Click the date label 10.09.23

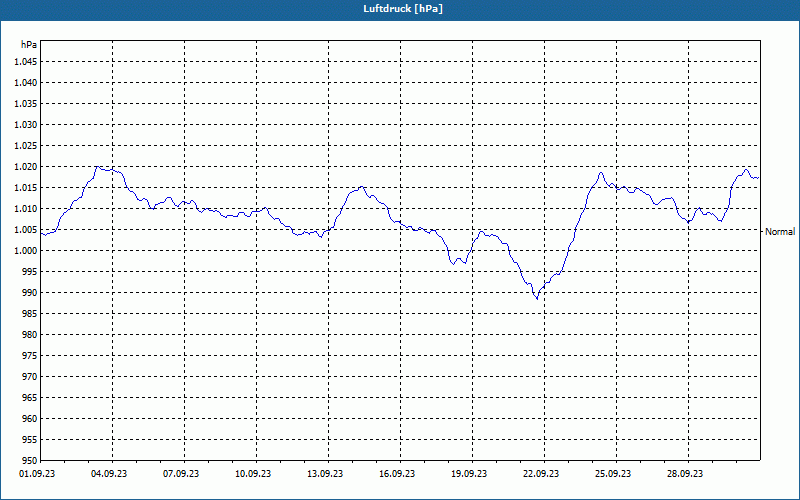[253, 474]
